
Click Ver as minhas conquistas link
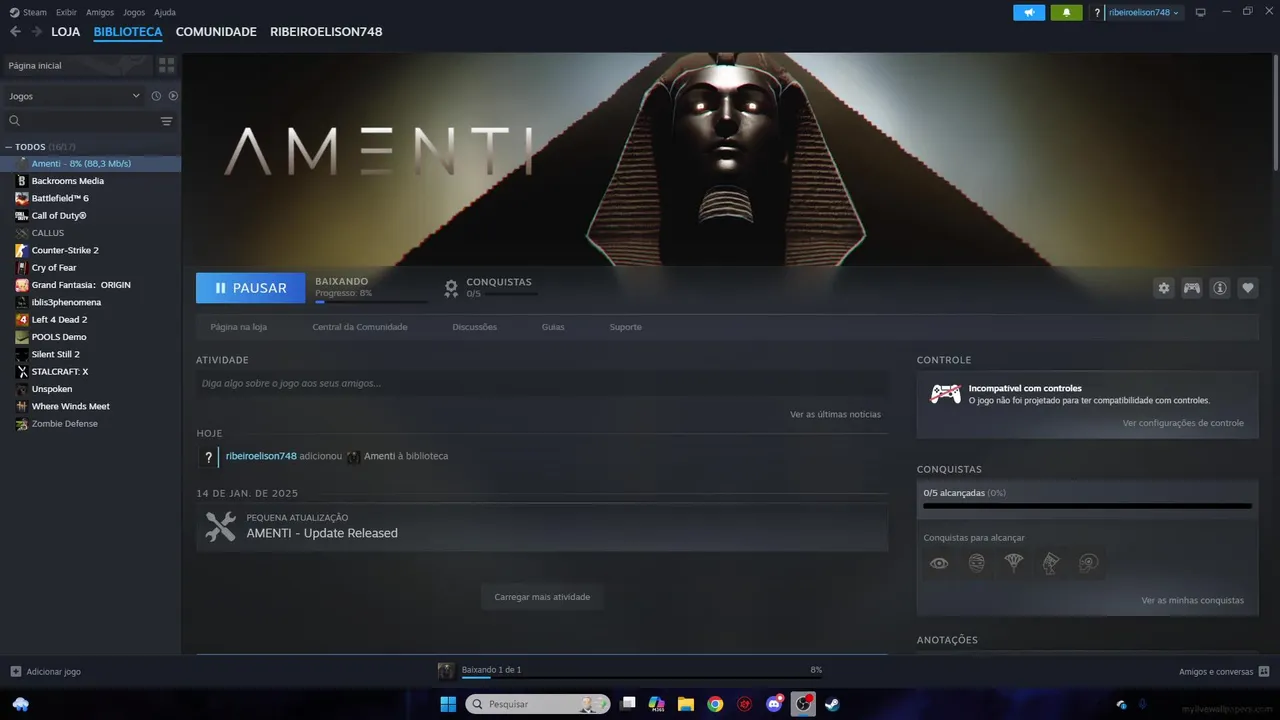[1192, 600]
